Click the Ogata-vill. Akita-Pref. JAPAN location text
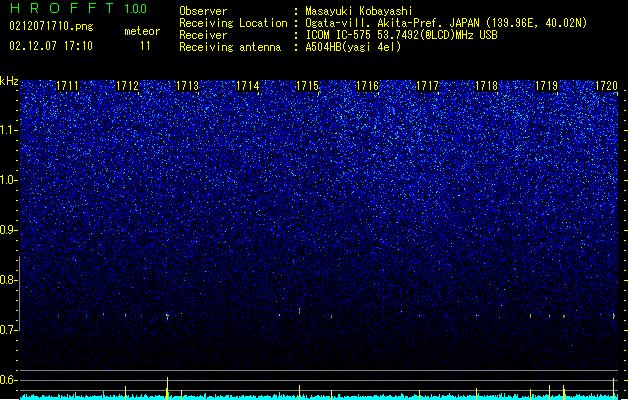This screenshot has width=629, height=400. point(392,23)
